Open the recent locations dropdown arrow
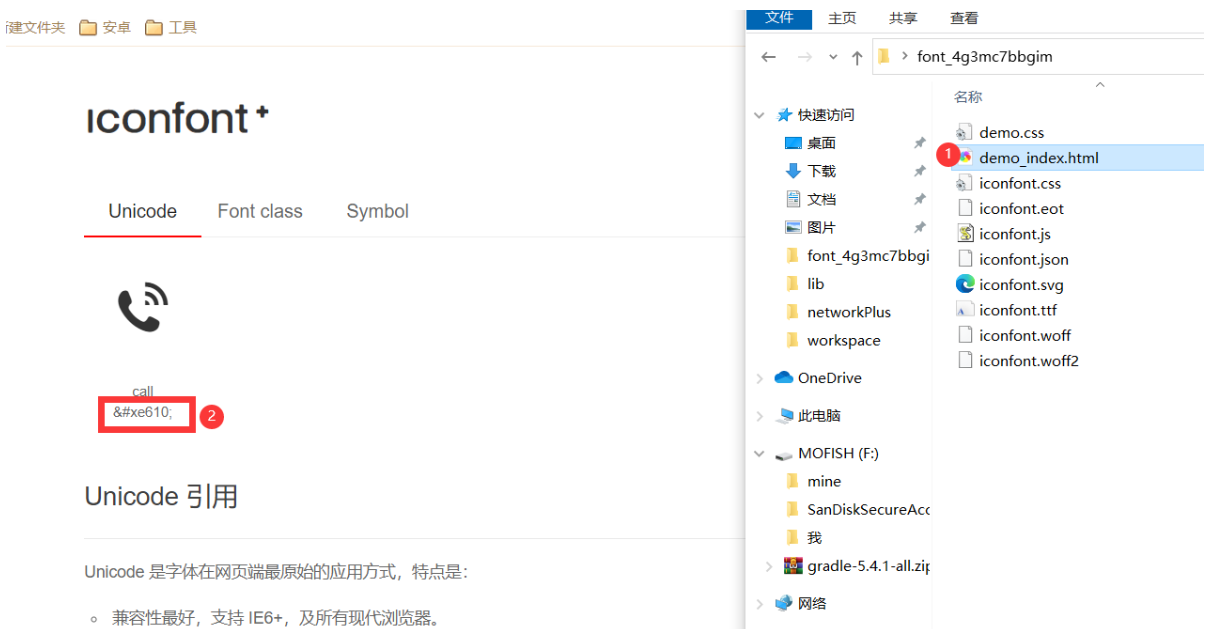The image size is (1208, 629). tap(832, 57)
